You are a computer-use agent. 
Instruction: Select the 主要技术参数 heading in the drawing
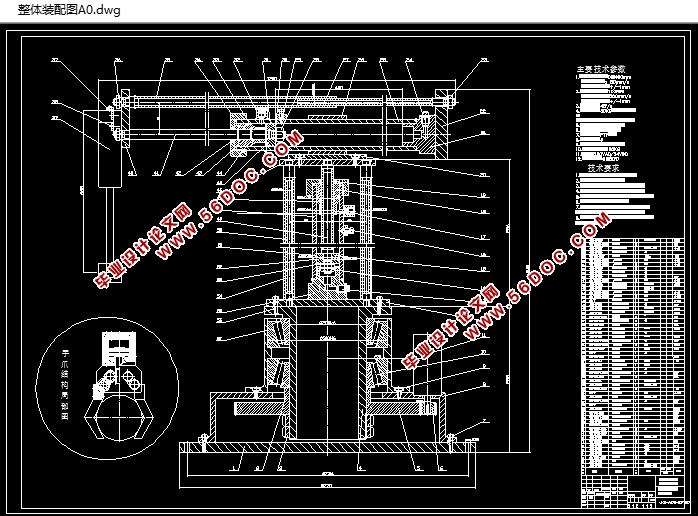601,69
